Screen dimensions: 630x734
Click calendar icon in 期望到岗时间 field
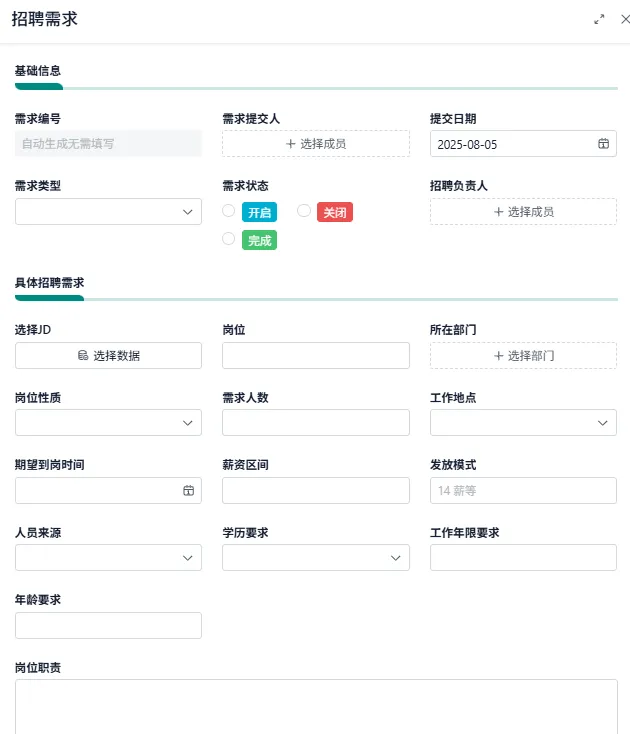[188, 490]
